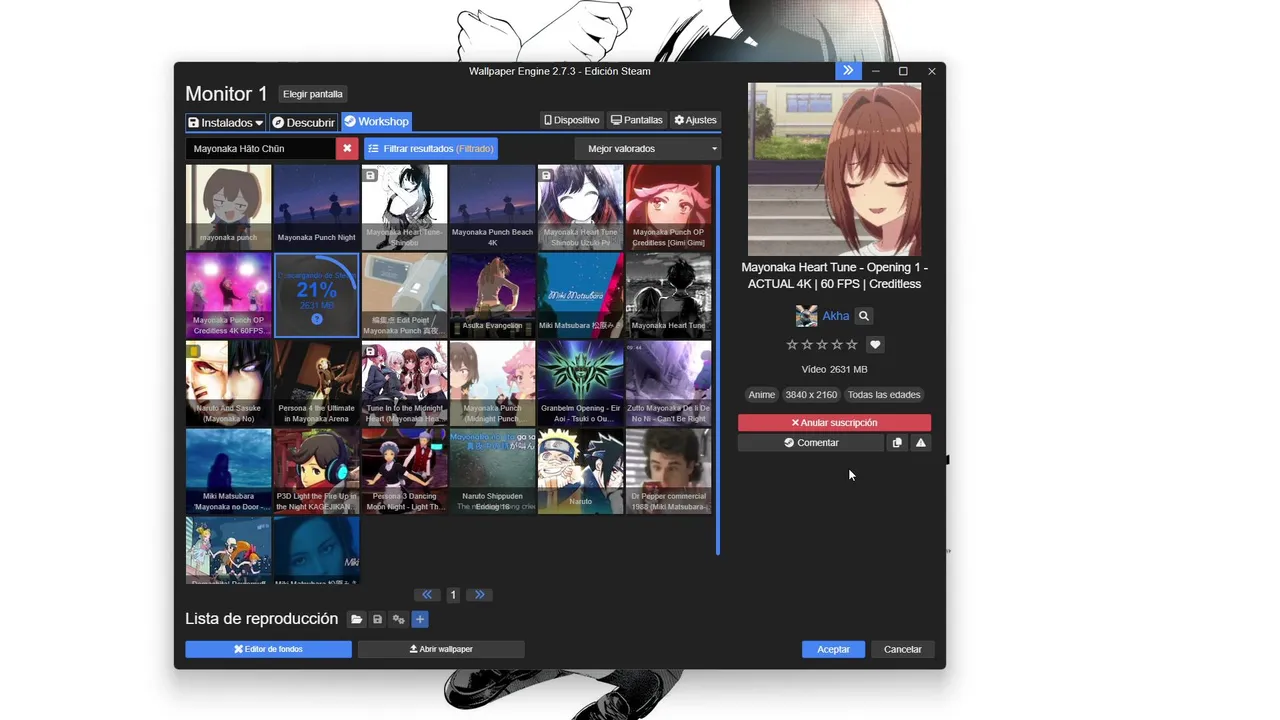Image resolution: width=1280 pixels, height=720 pixels.
Task: Select Dr Pepper commercial 1988 wallpaper
Action: tap(668, 471)
